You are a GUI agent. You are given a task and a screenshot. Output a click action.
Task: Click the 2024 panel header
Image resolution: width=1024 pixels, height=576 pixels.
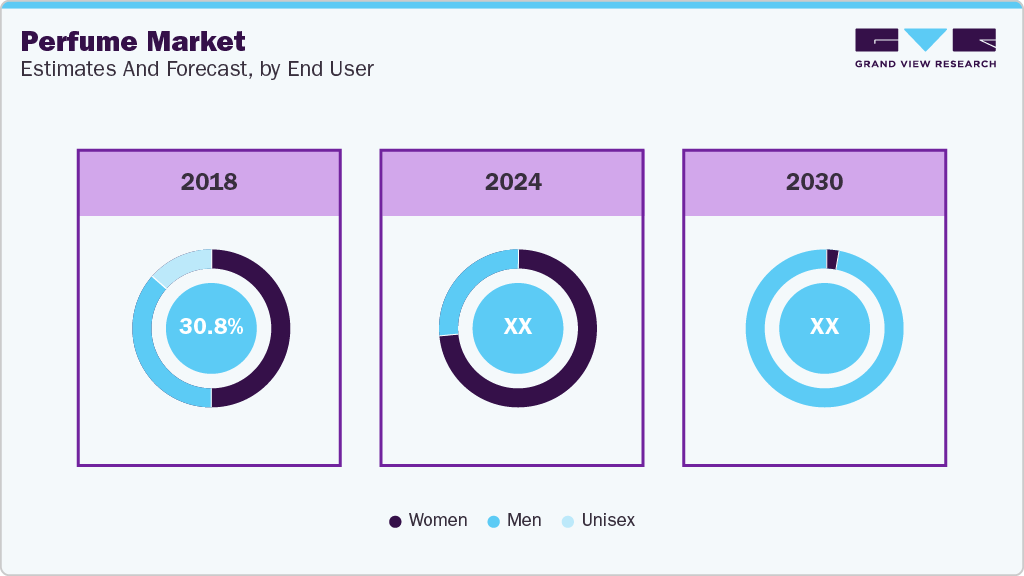tap(512, 182)
